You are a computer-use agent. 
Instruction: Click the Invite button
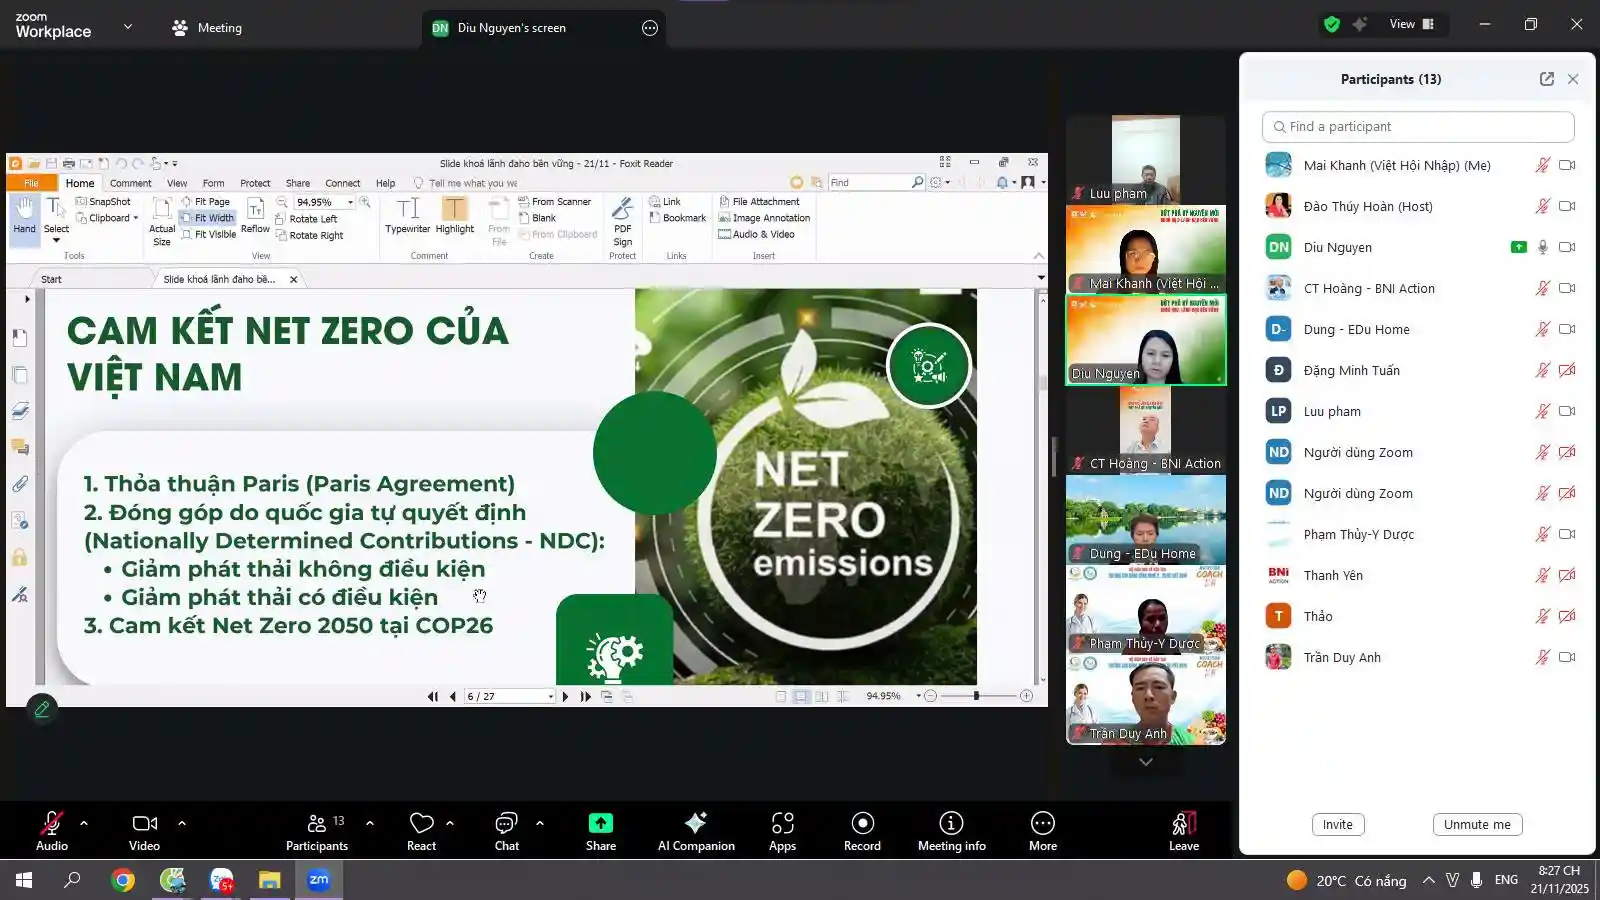1337,825
